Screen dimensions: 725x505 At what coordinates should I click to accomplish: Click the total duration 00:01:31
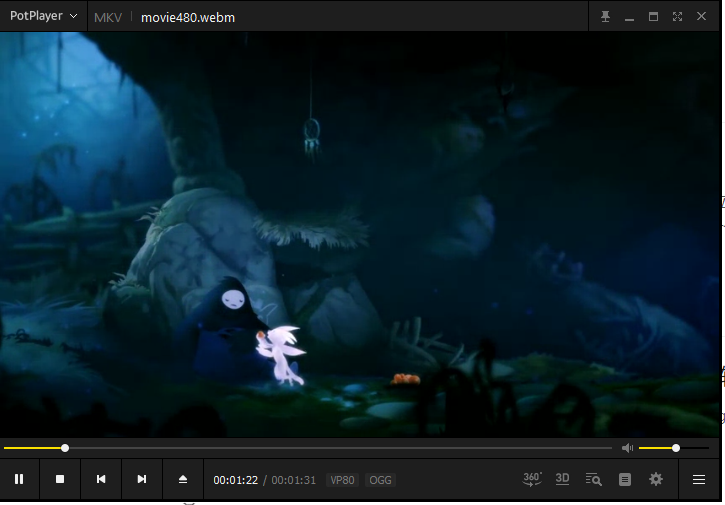[294, 480]
